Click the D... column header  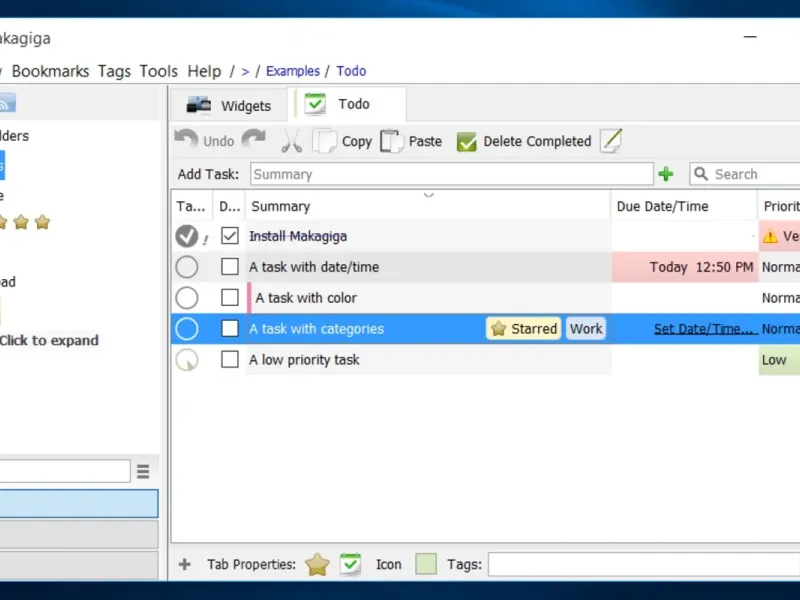(x=229, y=206)
